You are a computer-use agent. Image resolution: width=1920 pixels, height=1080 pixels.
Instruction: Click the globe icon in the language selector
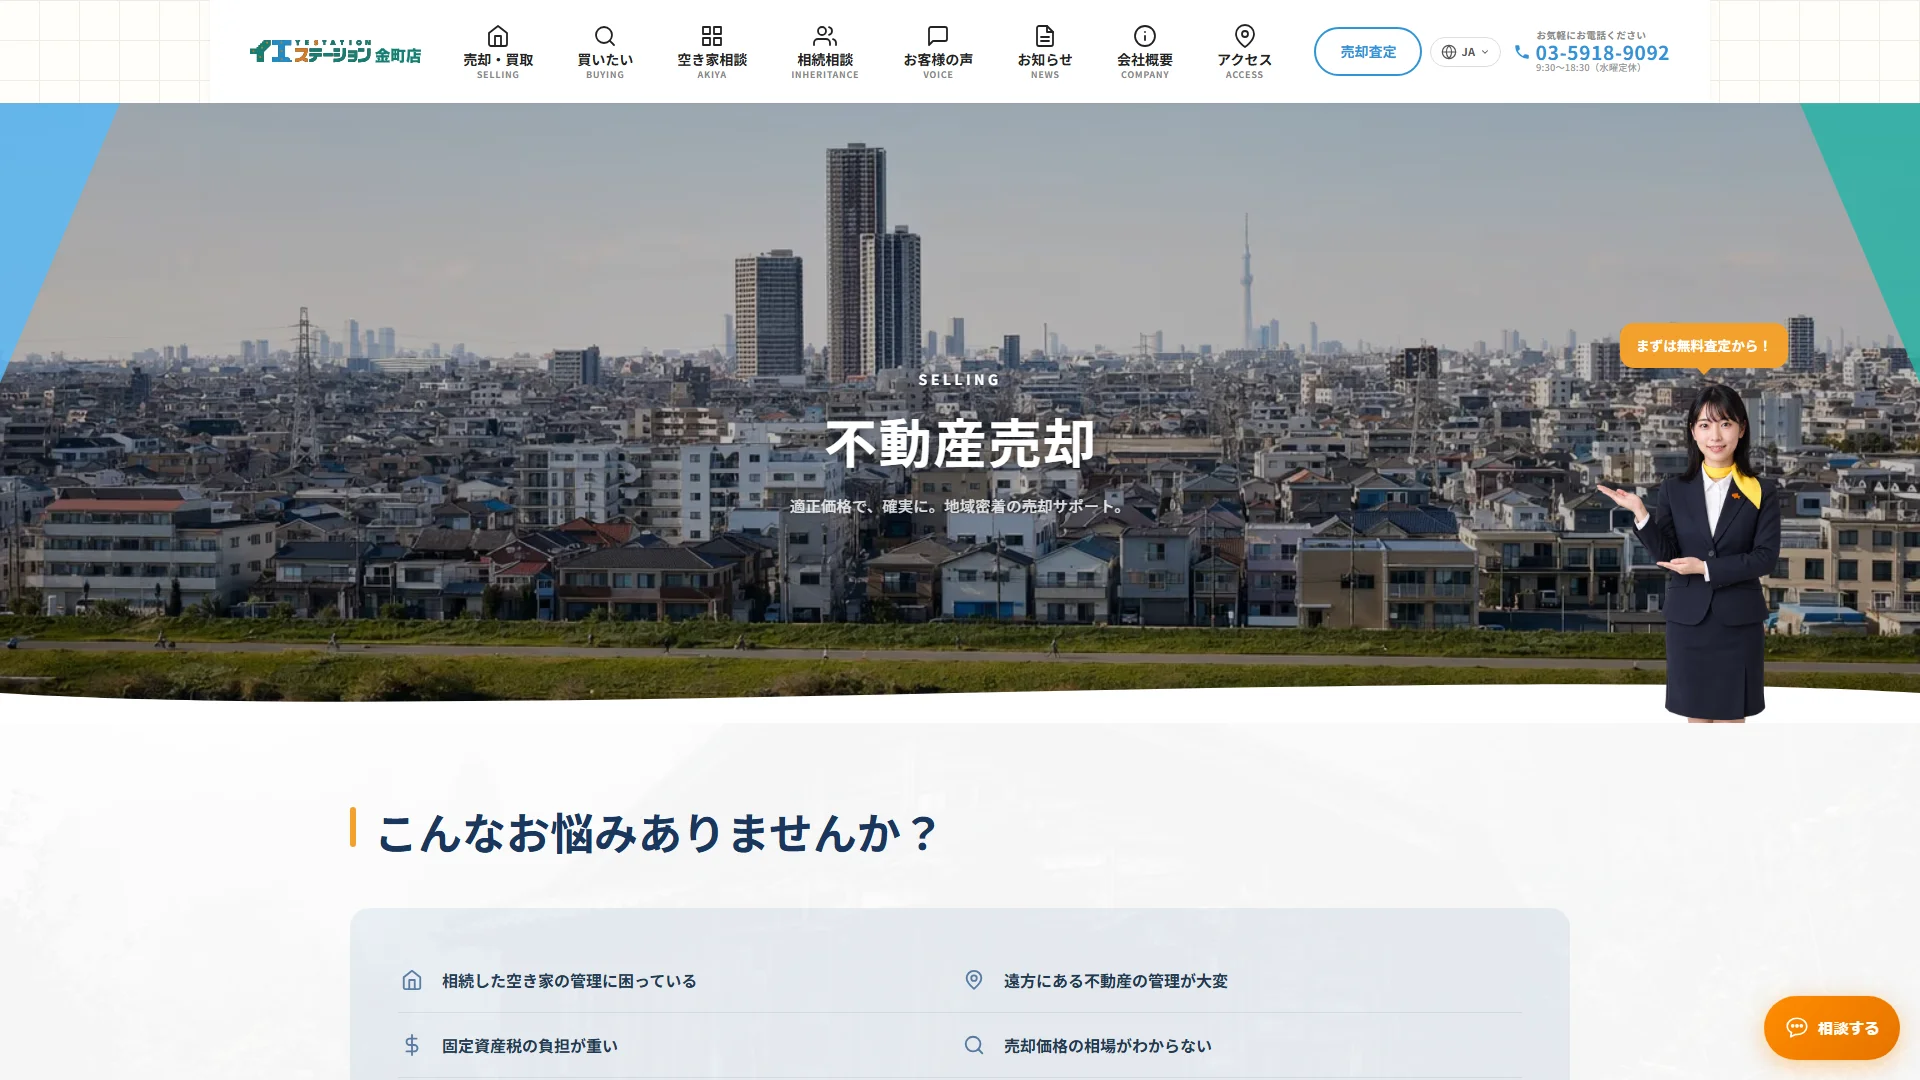1449,52
